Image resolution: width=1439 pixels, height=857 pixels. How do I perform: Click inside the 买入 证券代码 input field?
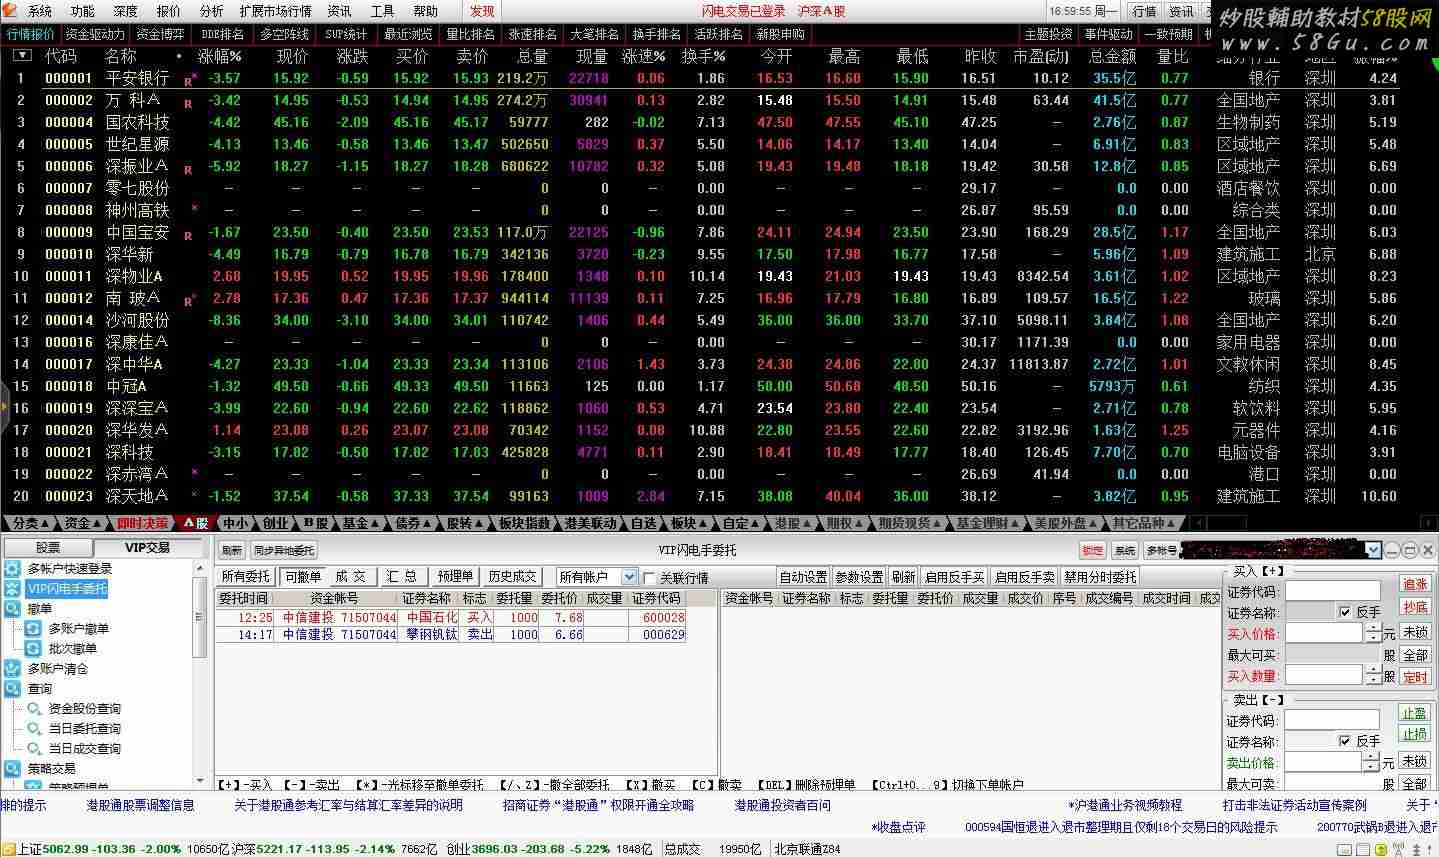[x=1332, y=590]
